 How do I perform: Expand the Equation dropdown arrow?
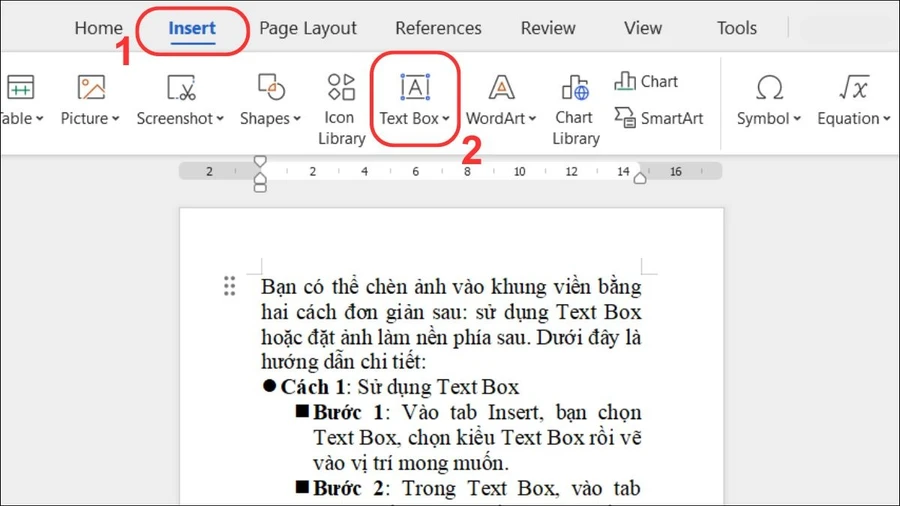coord(887,119)
